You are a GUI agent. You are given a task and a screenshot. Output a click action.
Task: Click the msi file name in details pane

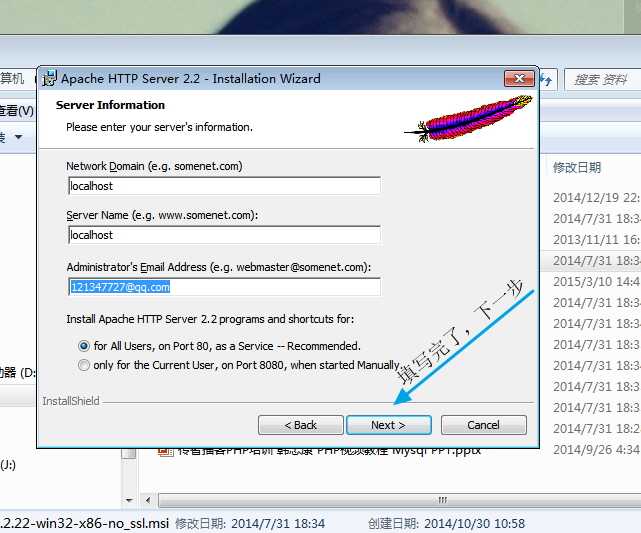click(x=85, y=524)
